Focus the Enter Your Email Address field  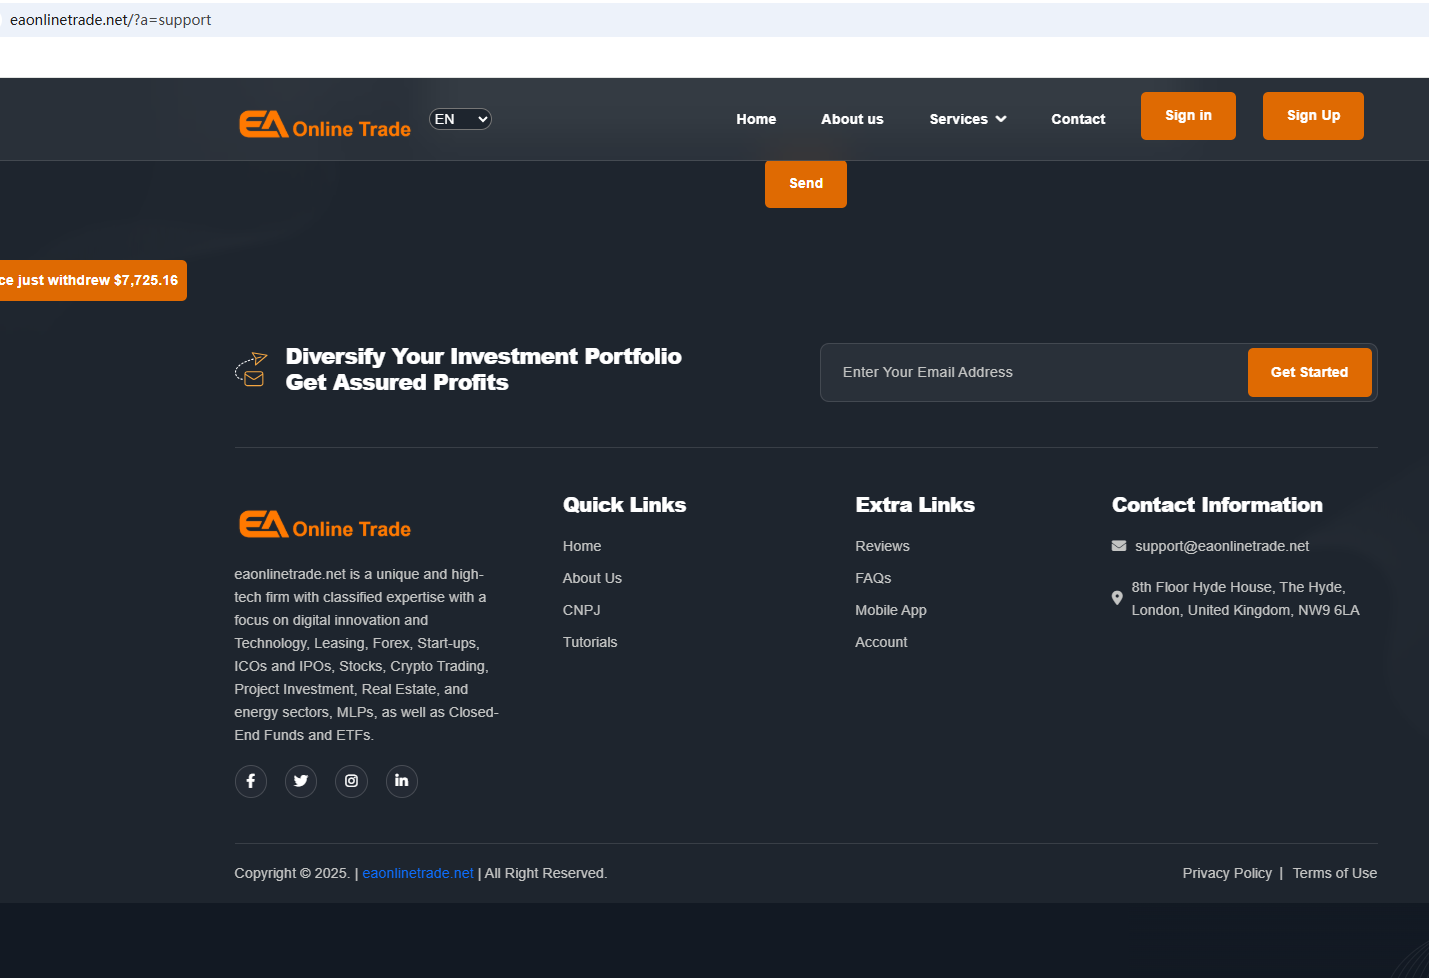[1034, 372]
